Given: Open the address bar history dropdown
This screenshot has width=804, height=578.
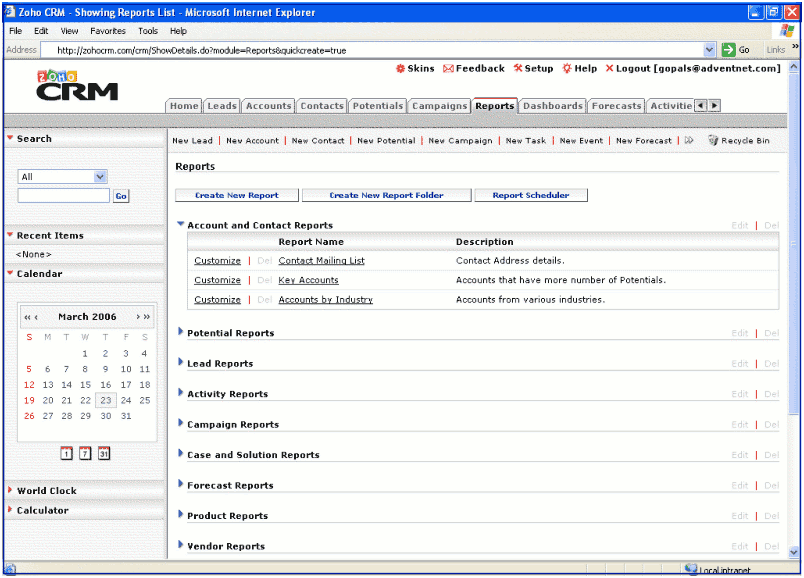Looking at the screenshot, I should pyautogui.click(x=709, y=50).
